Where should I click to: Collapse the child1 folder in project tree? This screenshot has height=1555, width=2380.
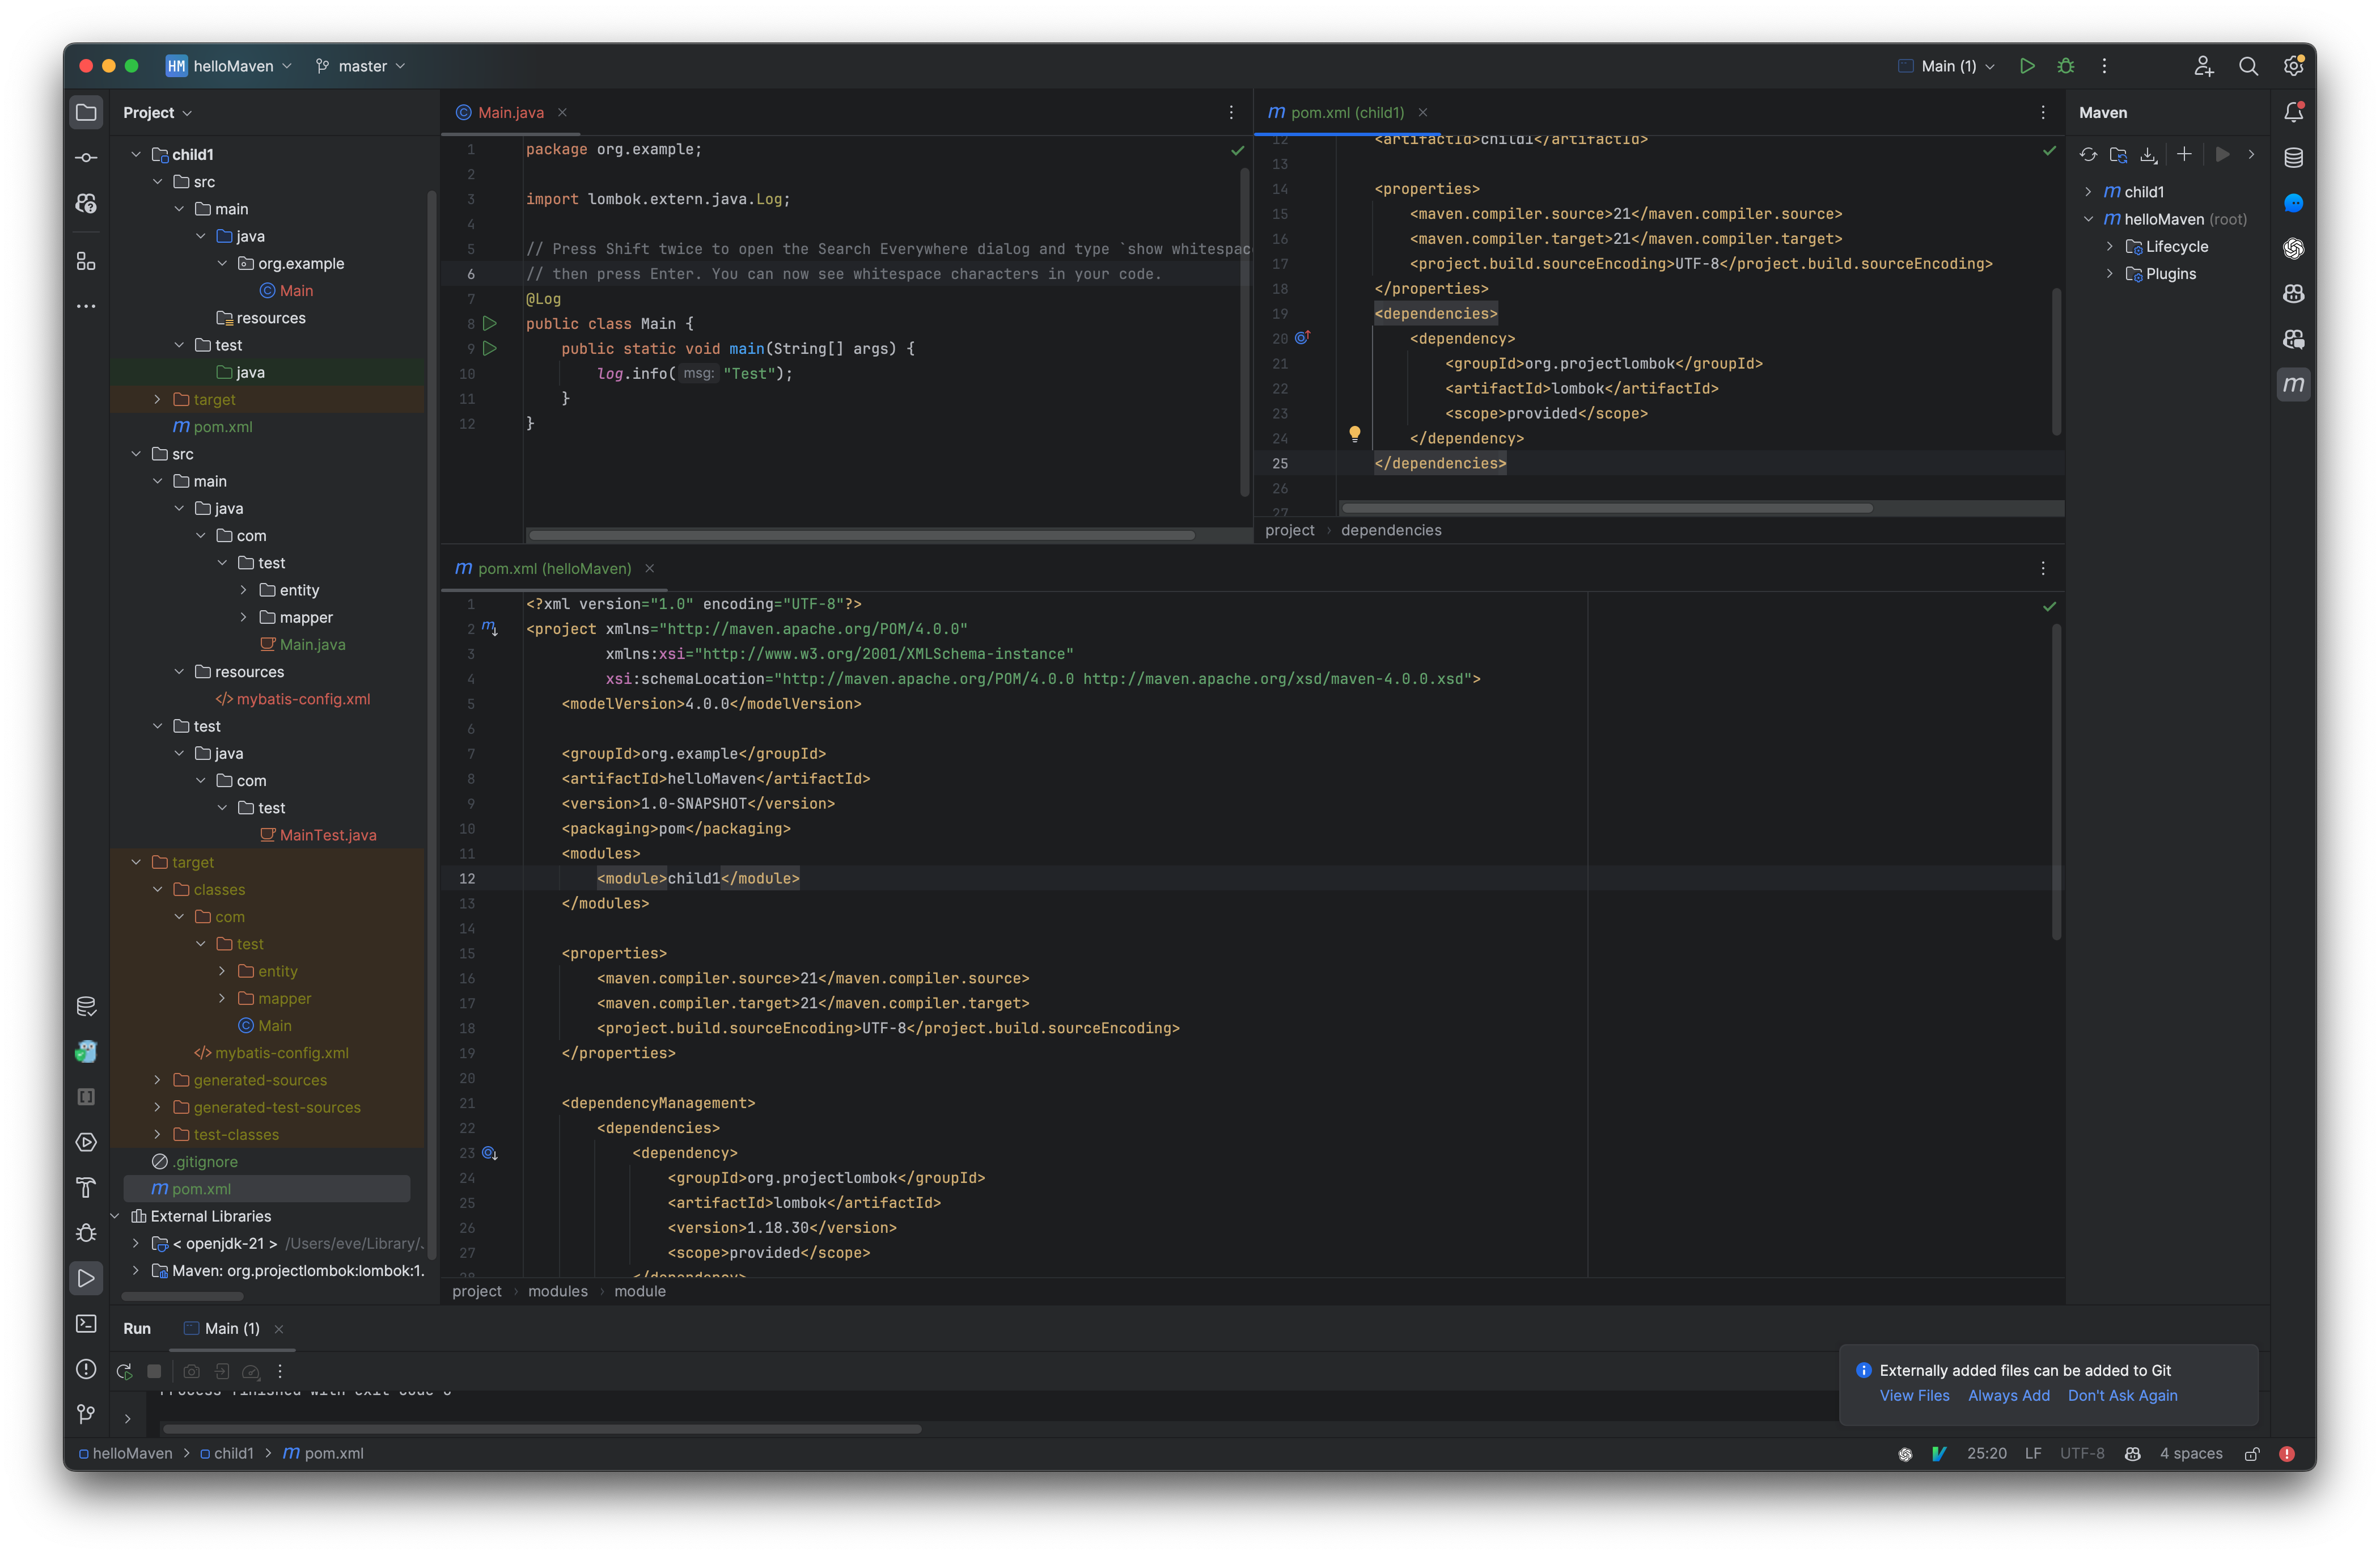click(136, 154)
